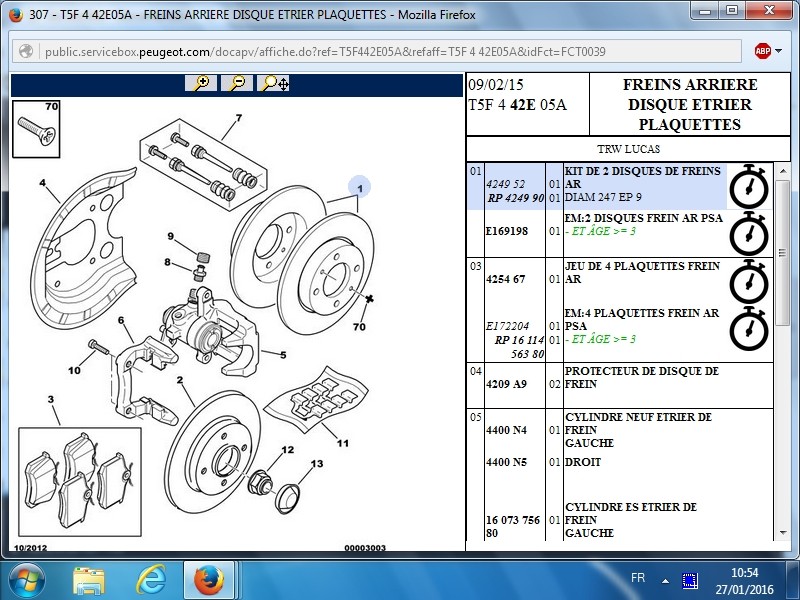Click part reference 16 073 756 80
This screenshot has width=800, height=600.
[x=513, y=527]
